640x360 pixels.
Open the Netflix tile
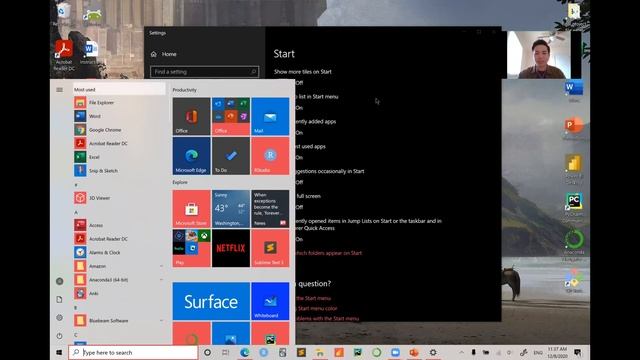(231, 248)
